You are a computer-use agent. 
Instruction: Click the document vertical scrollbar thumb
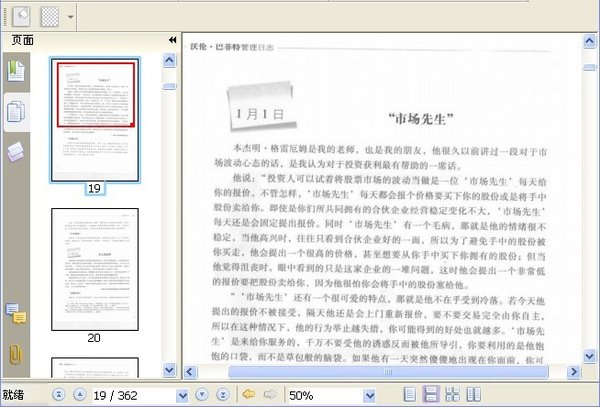590,67
